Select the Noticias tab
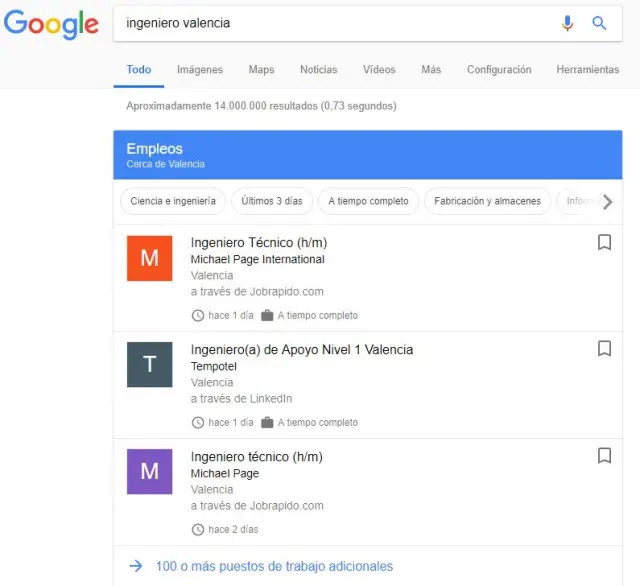 coord(318,70)
